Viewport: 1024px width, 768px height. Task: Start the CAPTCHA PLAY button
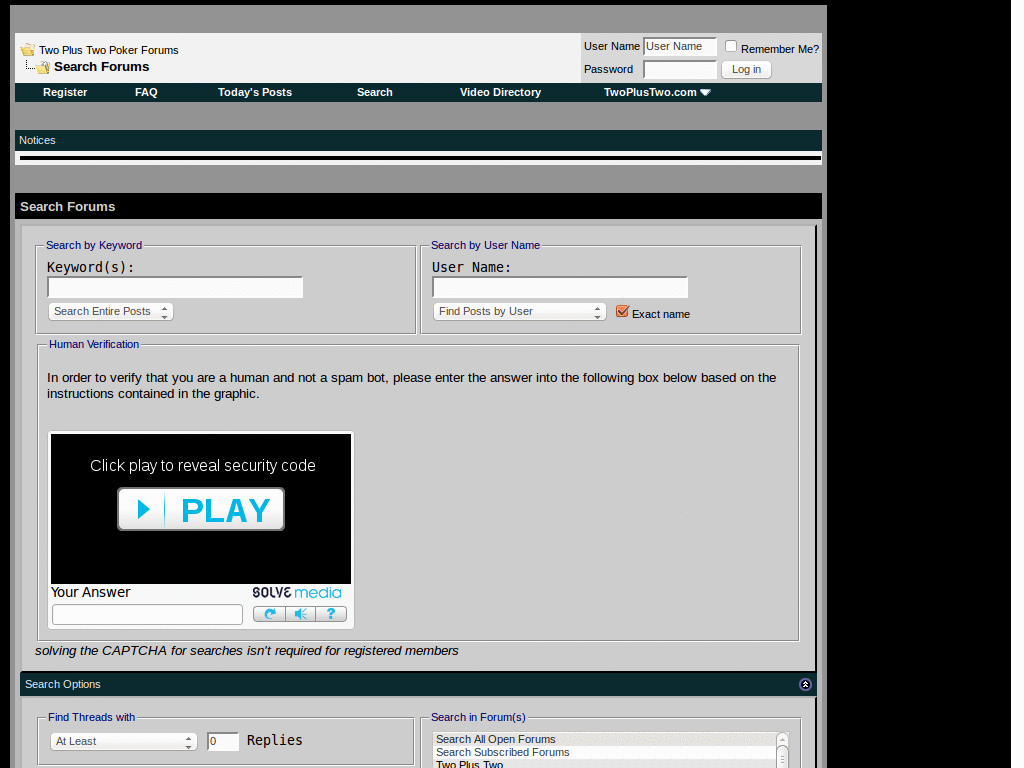coord(201,509)
